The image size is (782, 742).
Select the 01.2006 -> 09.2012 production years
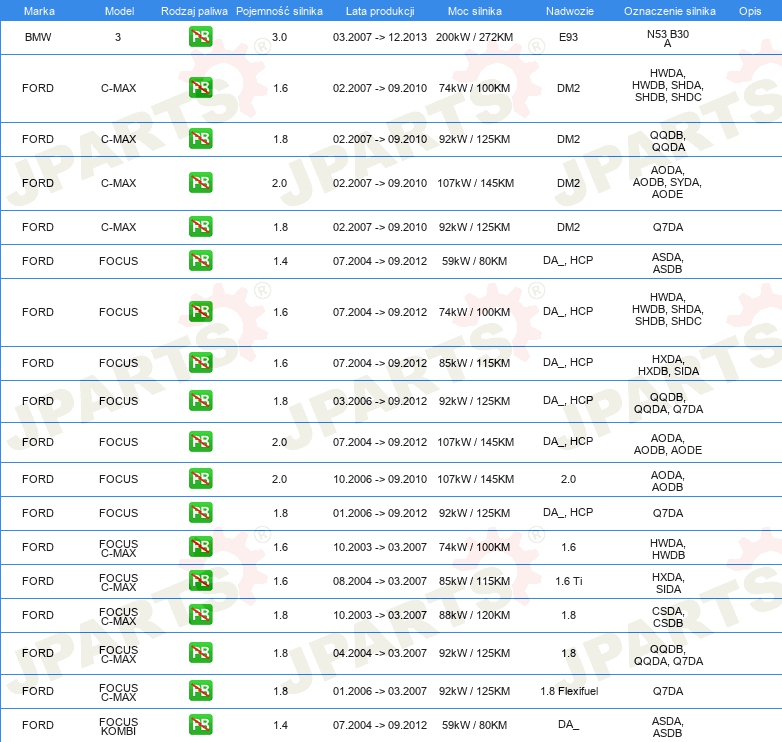pos(380,513)
